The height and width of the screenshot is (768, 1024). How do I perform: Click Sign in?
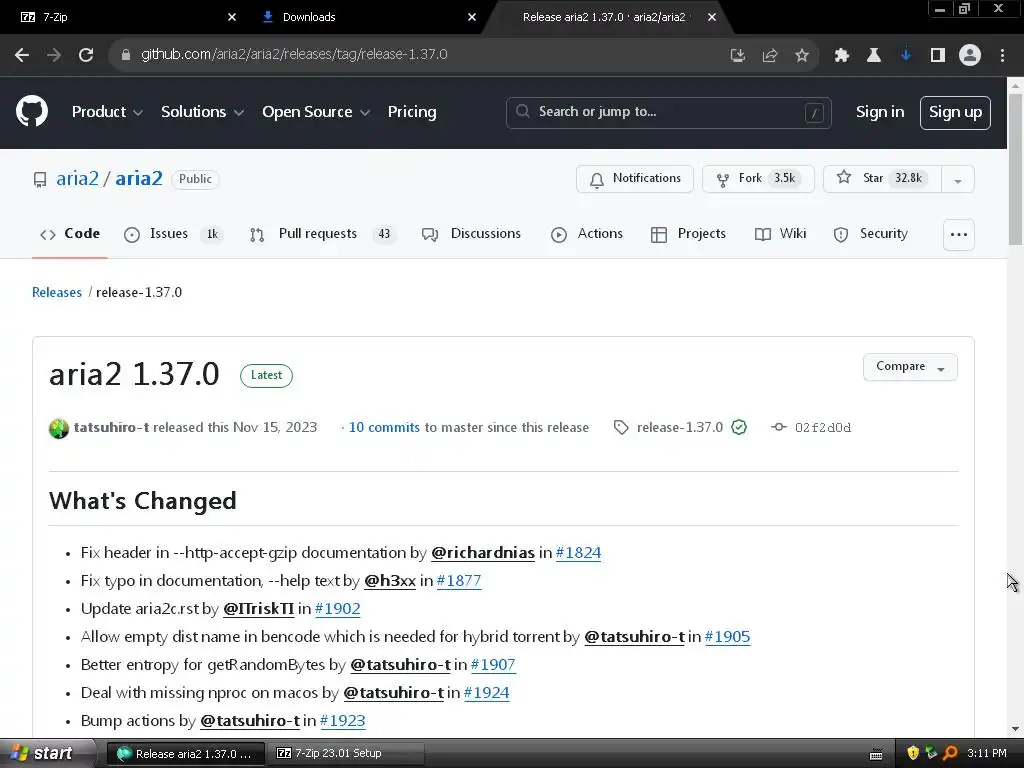pos(880,112)
